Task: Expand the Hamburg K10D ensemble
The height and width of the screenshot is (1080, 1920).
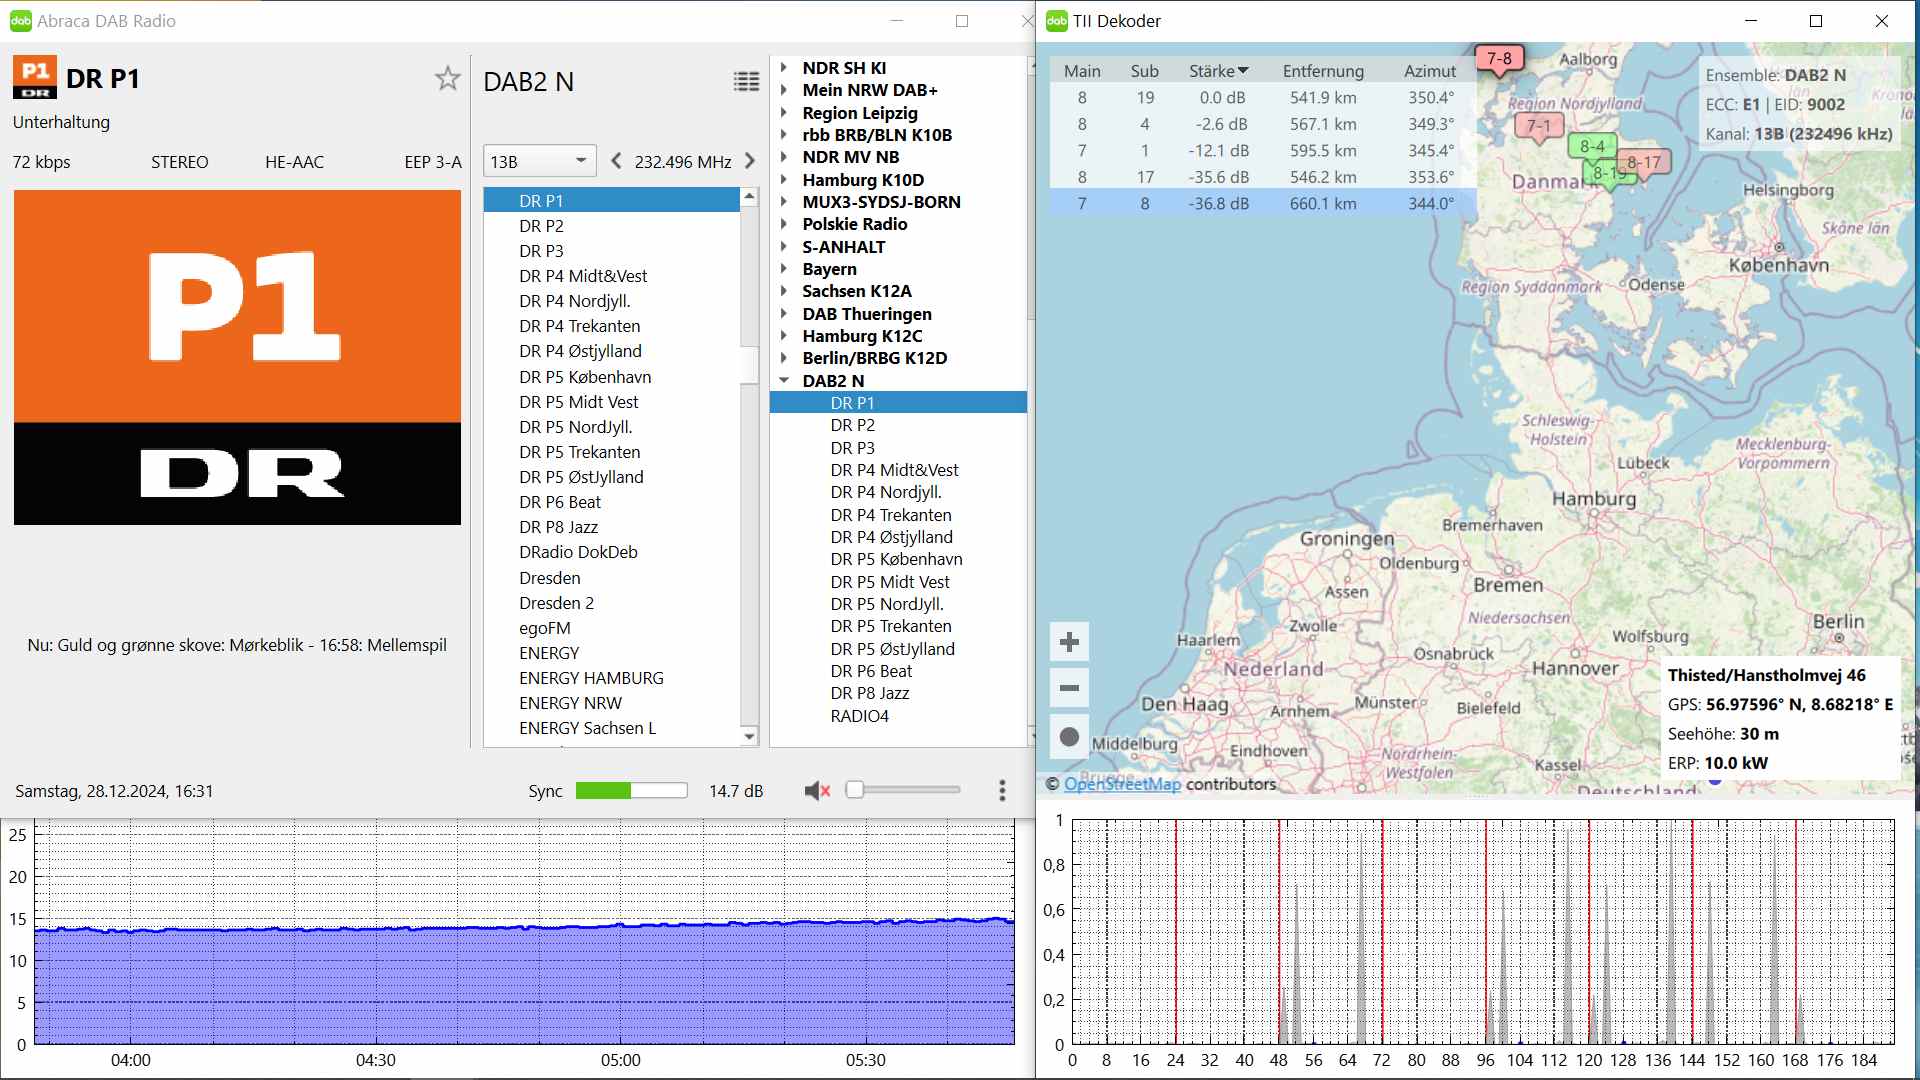Action: coord(784,180)
